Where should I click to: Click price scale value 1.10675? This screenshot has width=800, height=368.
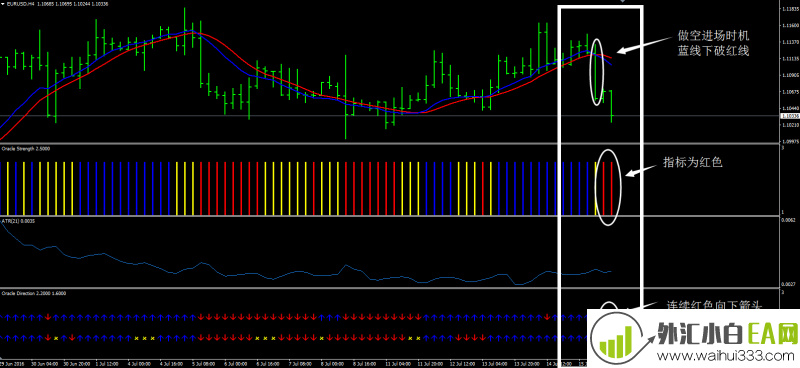(x=790, y=92)
